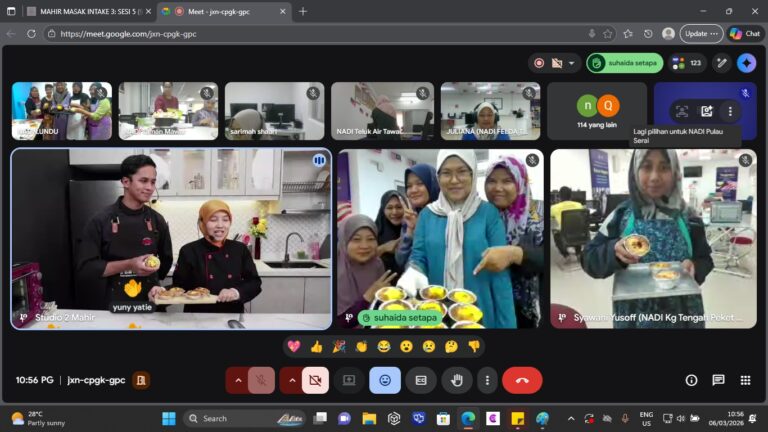Switch to the MAHIR MASAK INTAKE 3 tab

pos(84,11)
